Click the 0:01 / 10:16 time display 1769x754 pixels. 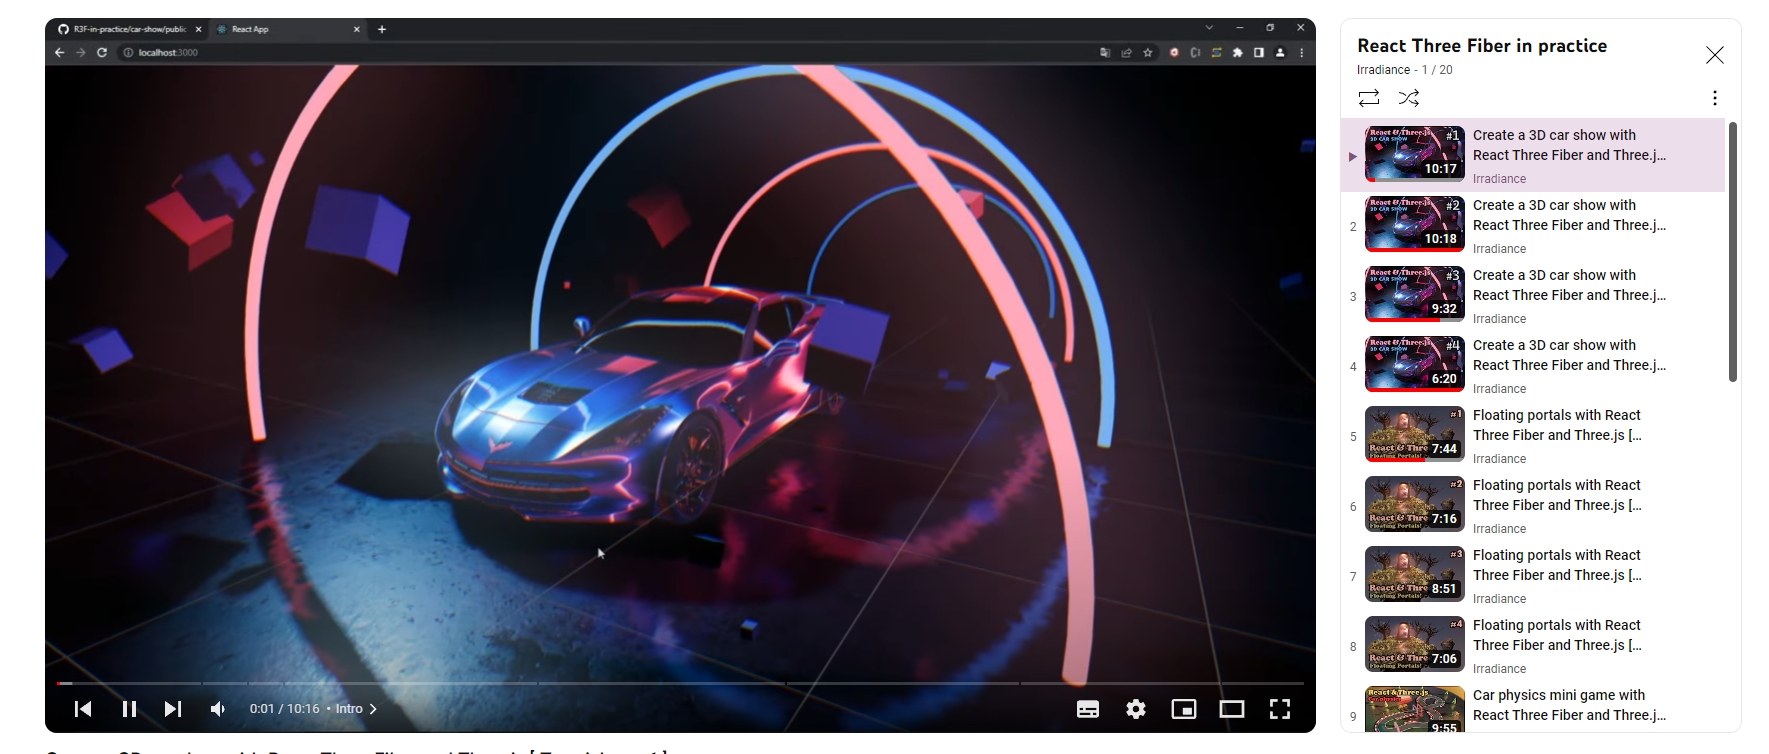coord(284,709)
